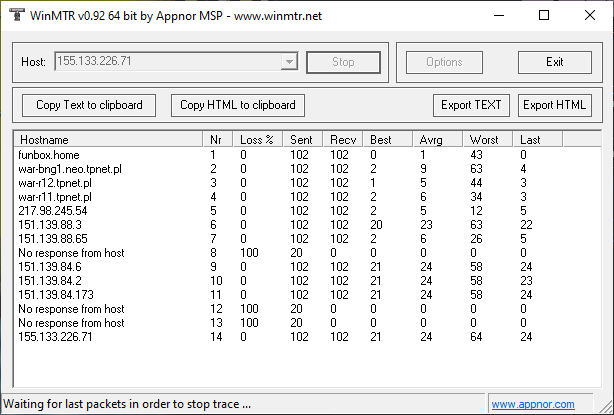The width and height of the screenshot is (614, 415).
Task: Open the www.appnor.com link
Action: (533, 404)
